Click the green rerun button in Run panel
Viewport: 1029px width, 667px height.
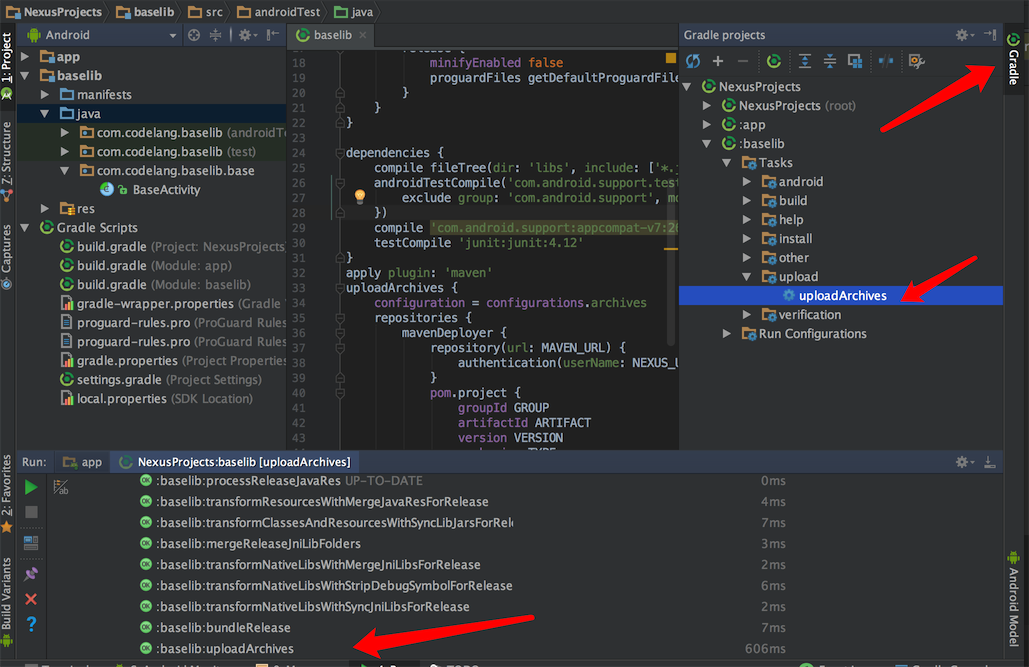pos(31,487)
